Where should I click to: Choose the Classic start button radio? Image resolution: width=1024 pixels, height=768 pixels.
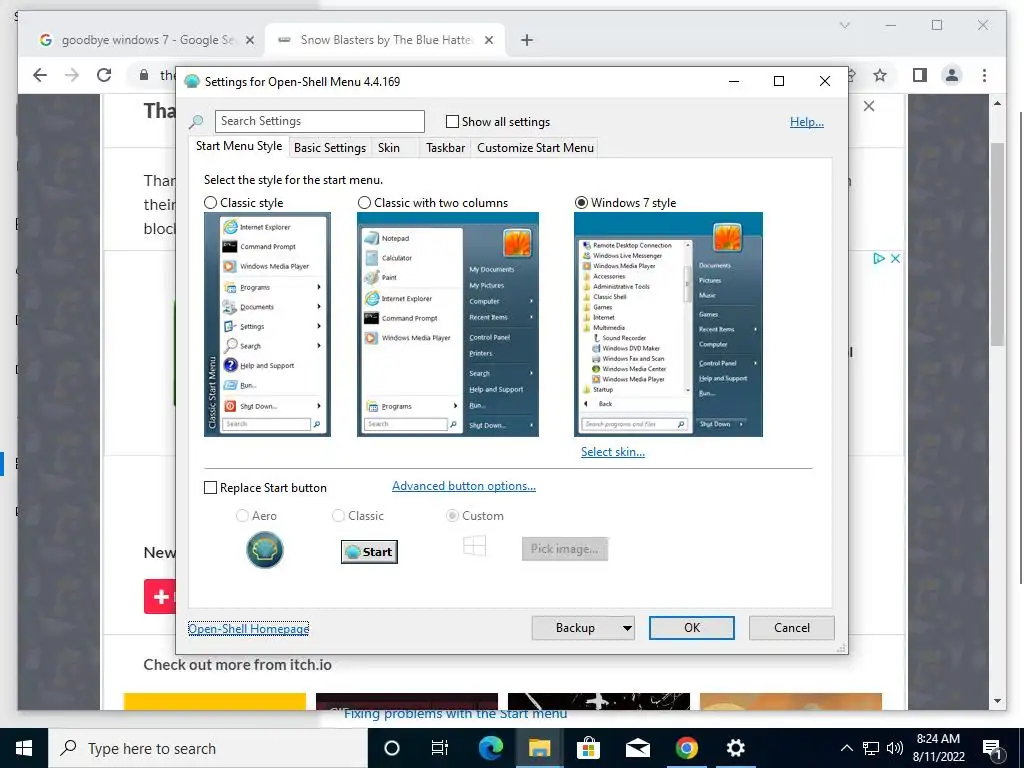(x=338, y=515)
